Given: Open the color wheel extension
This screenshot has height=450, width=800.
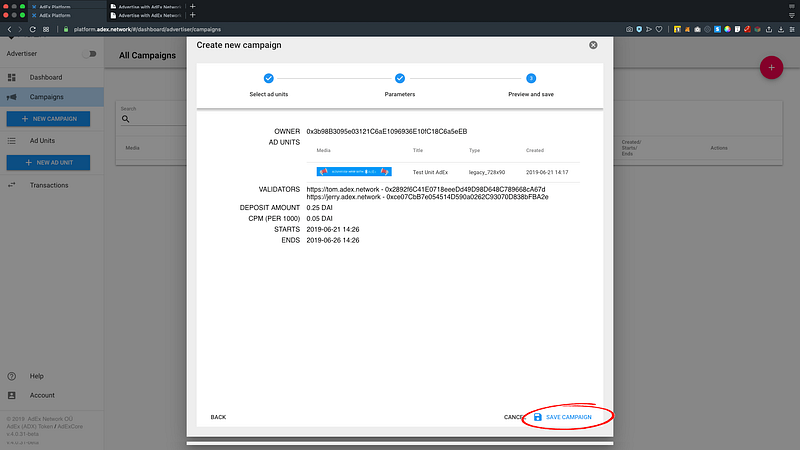Looking at the screenshot, I should pos(727,30).
